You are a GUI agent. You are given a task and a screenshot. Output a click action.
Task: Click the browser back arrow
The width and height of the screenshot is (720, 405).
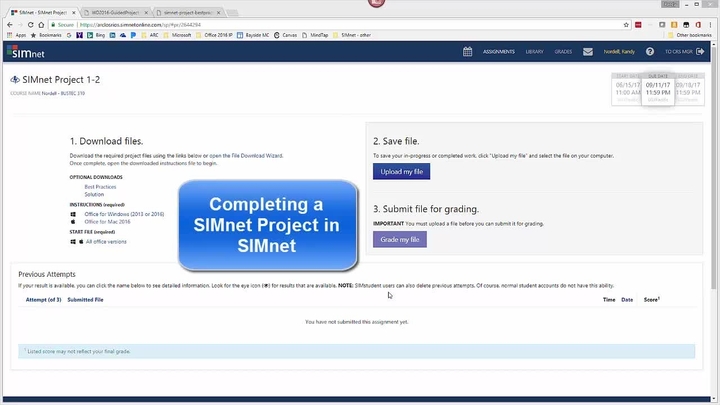click(10, 25)
